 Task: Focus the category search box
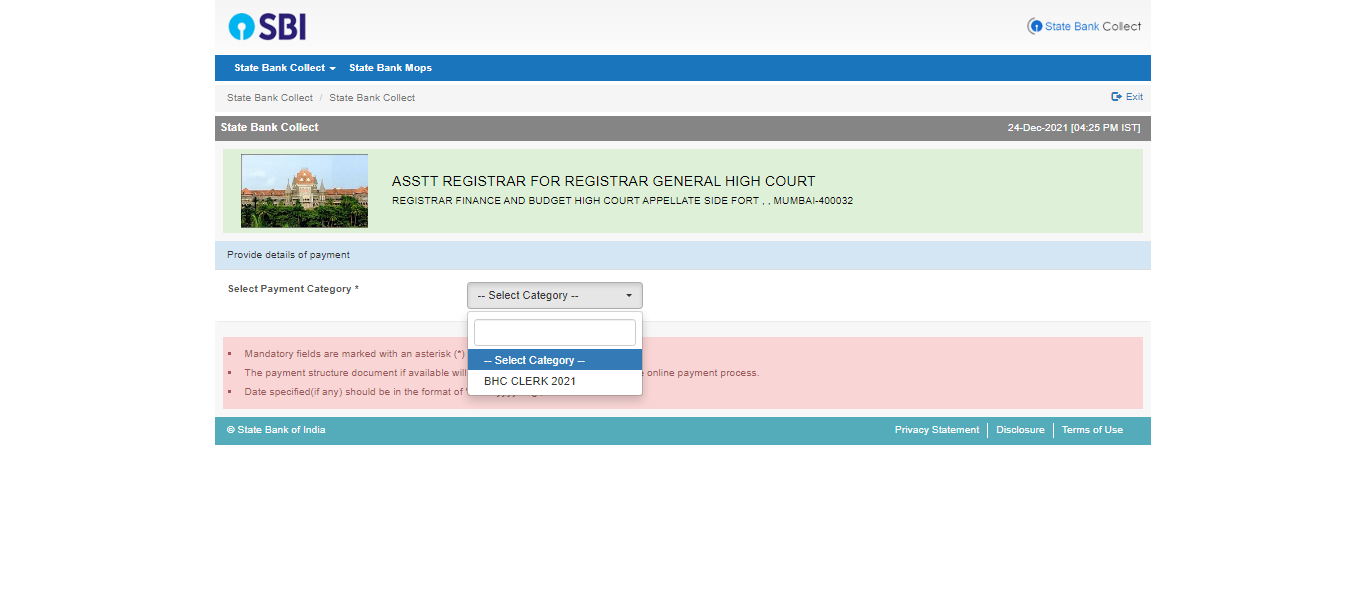point(555,333)
